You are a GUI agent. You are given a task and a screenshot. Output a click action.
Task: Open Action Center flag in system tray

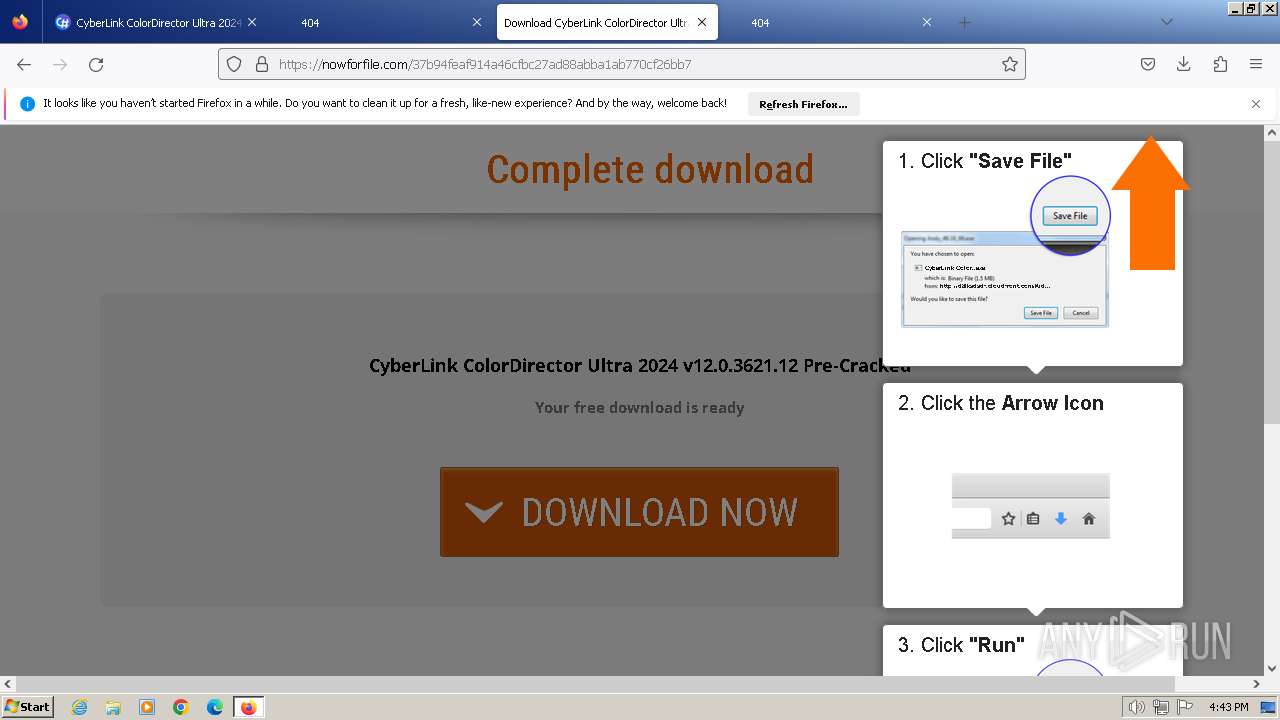pos(1185,707)
